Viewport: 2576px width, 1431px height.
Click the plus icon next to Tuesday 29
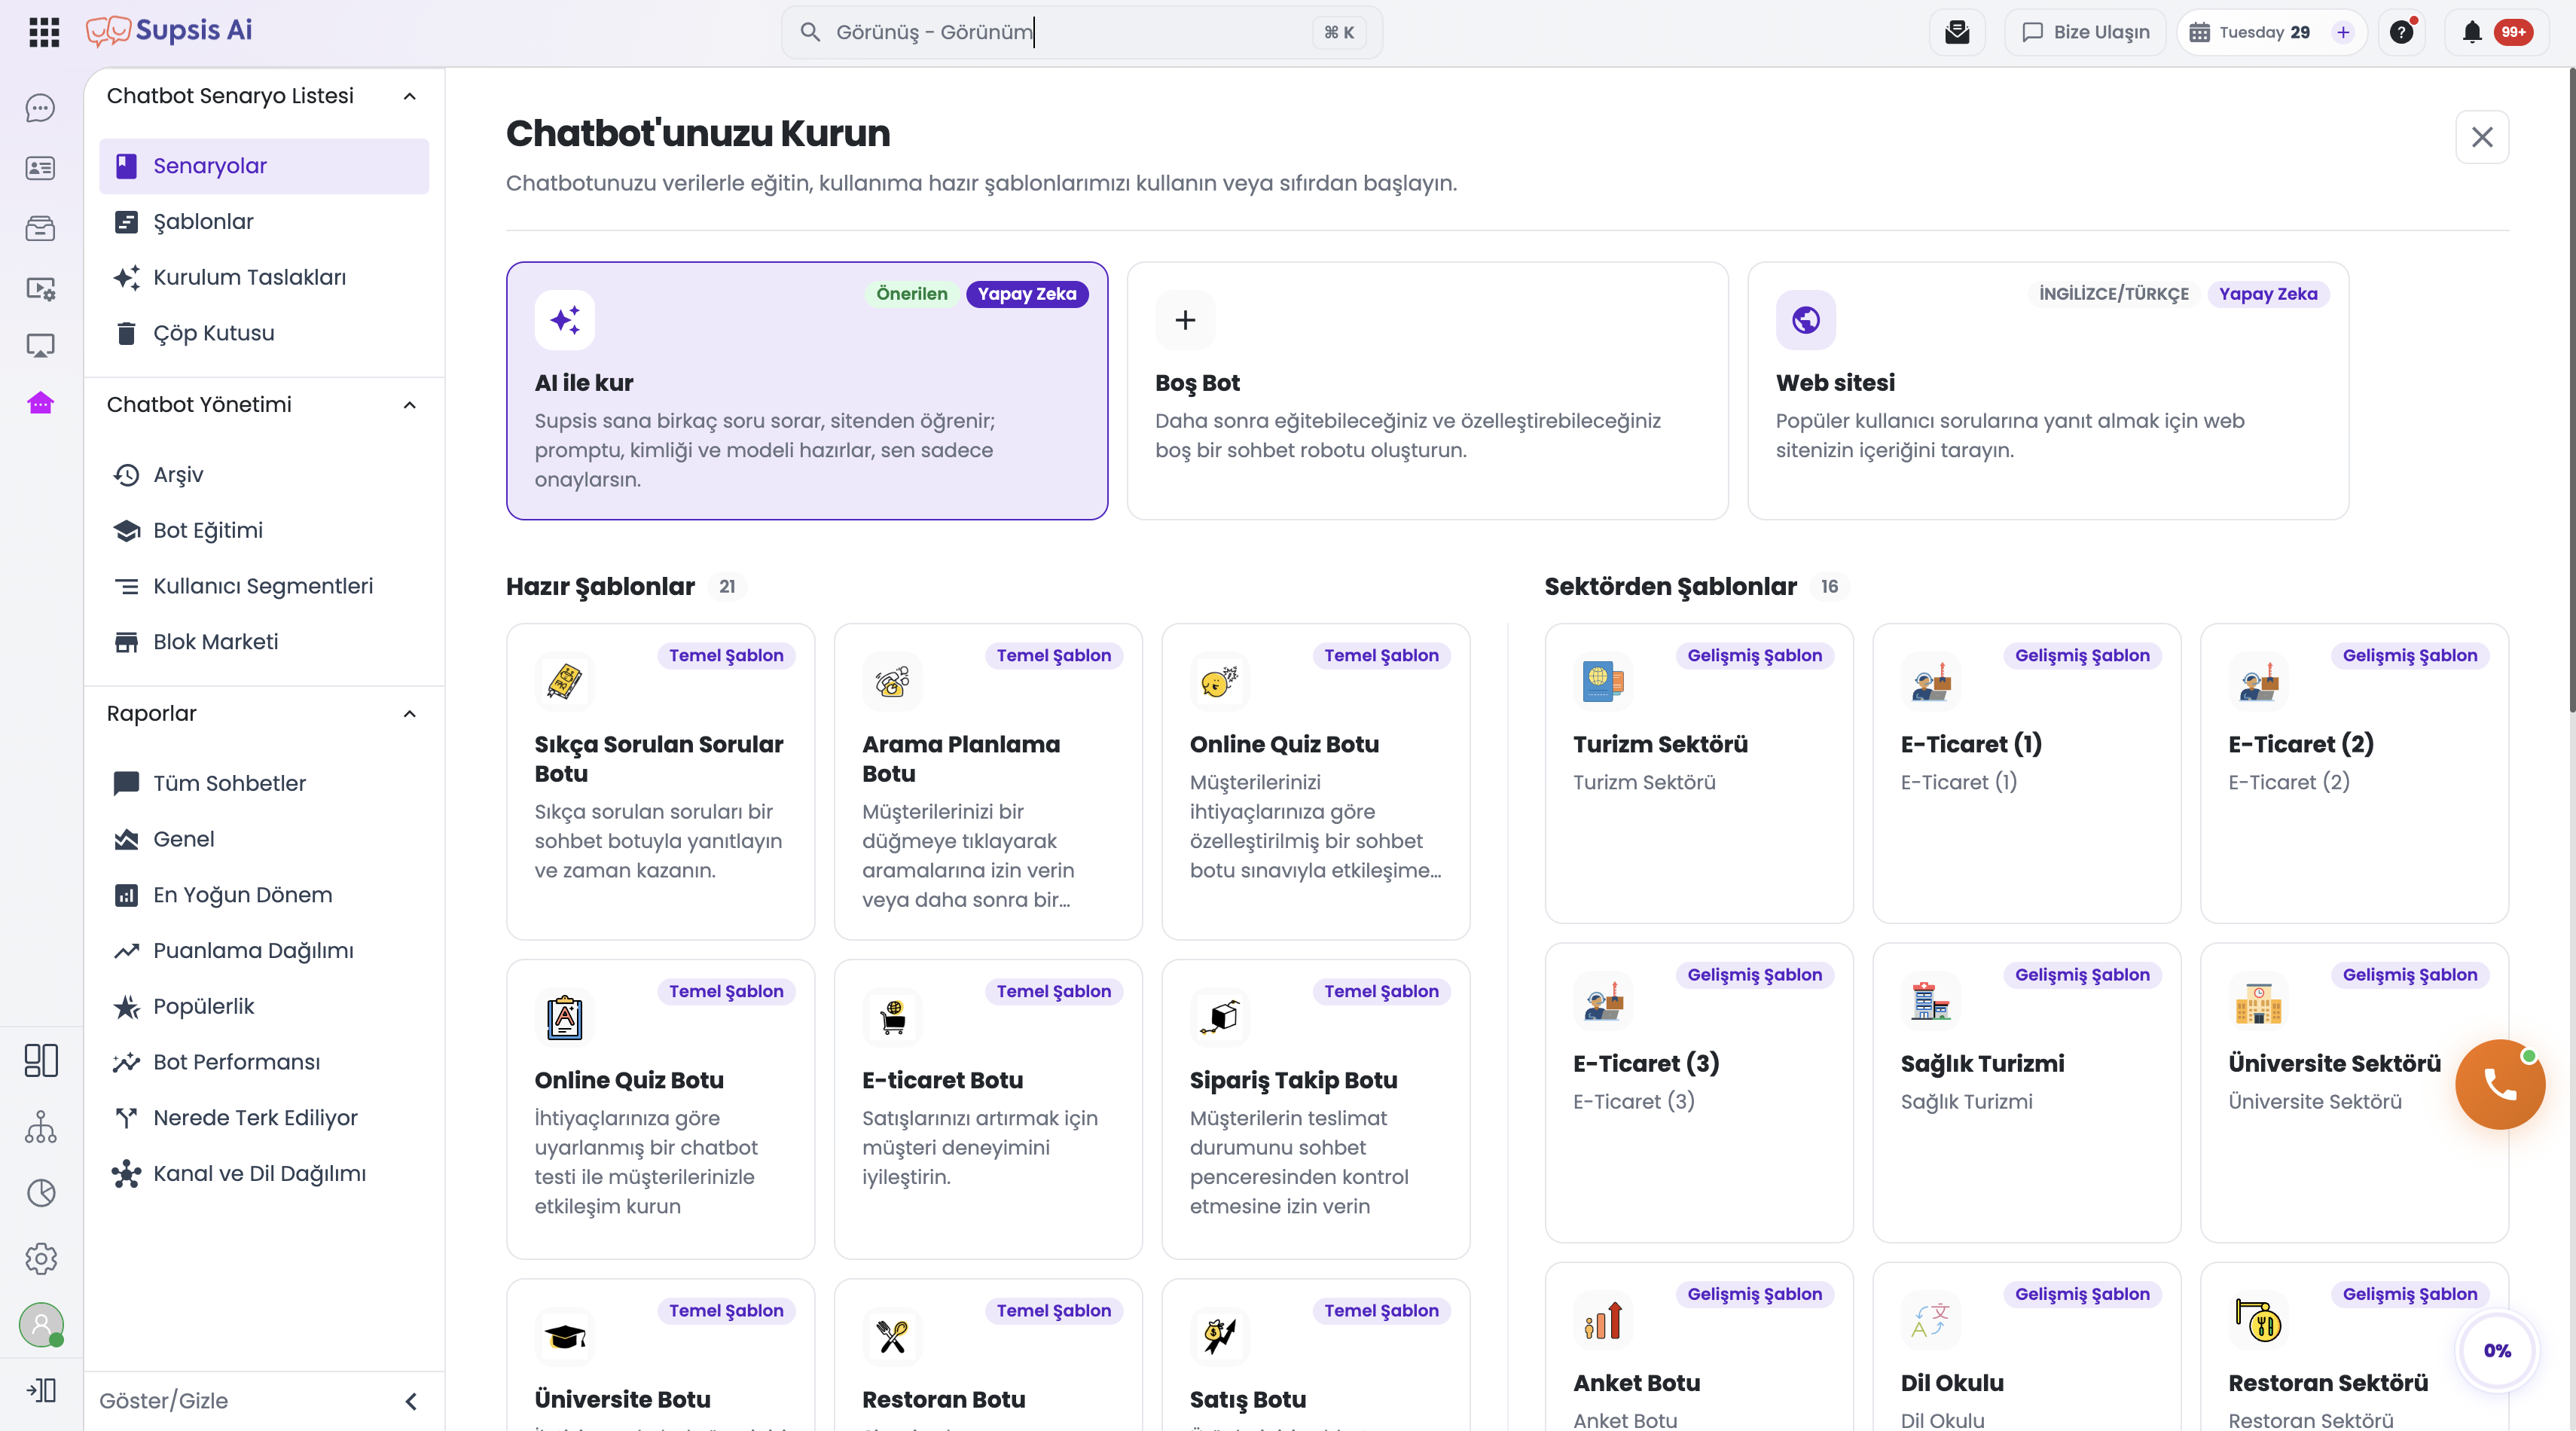coord(2343,32)
